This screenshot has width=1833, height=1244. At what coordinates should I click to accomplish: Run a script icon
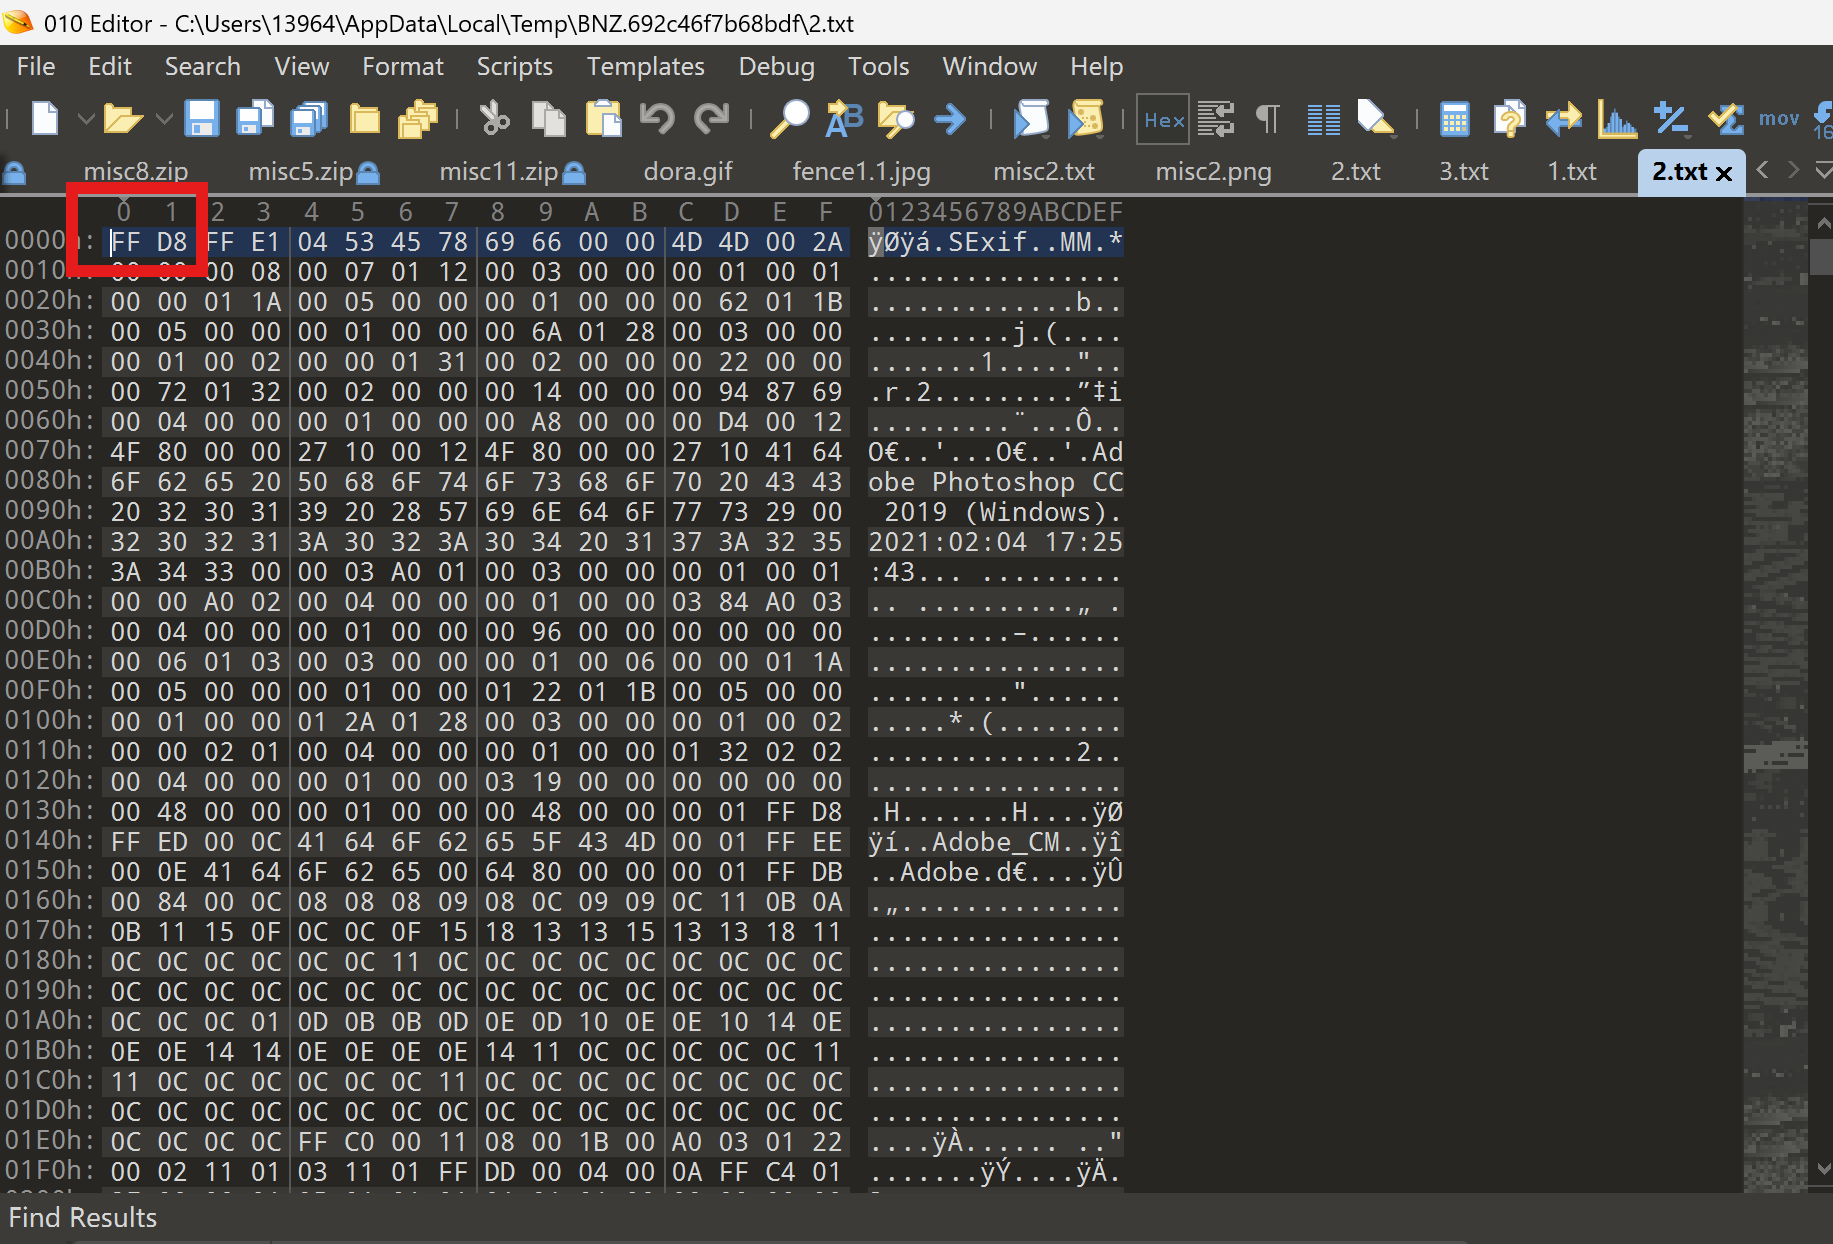click(1031, 119)
